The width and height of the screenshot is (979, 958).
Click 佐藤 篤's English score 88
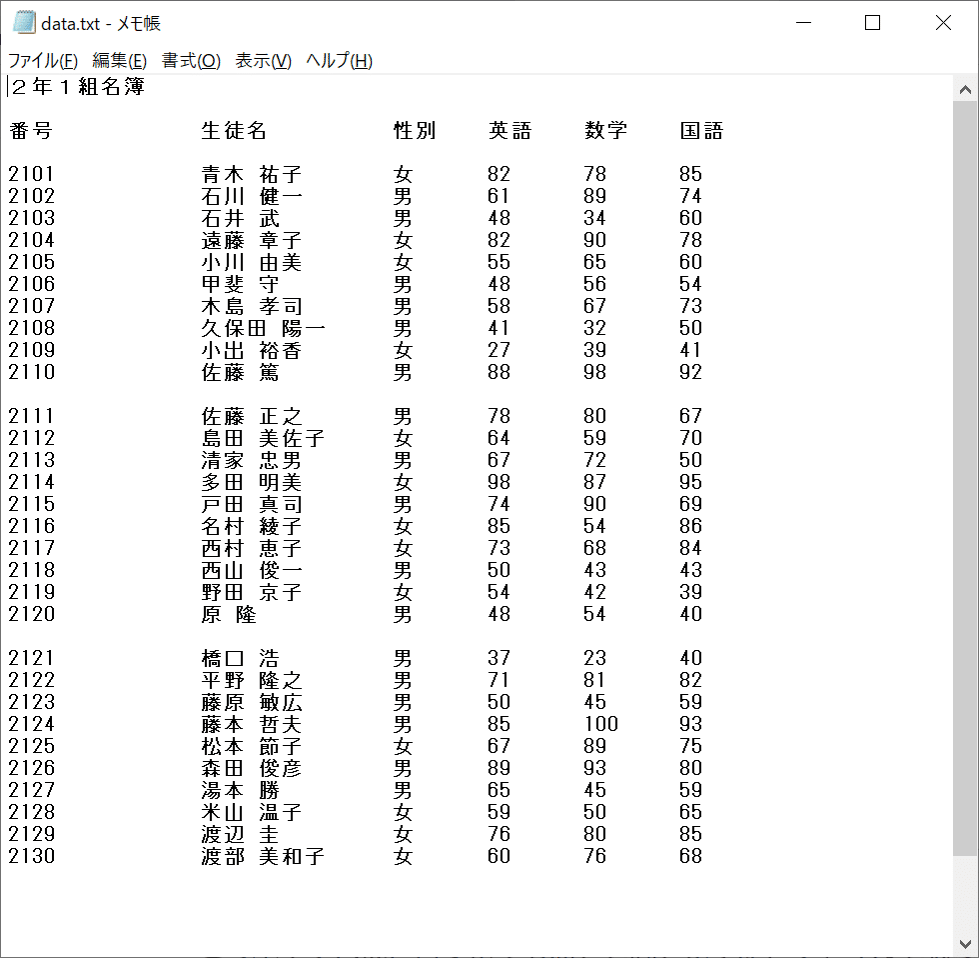coord(497,371)
